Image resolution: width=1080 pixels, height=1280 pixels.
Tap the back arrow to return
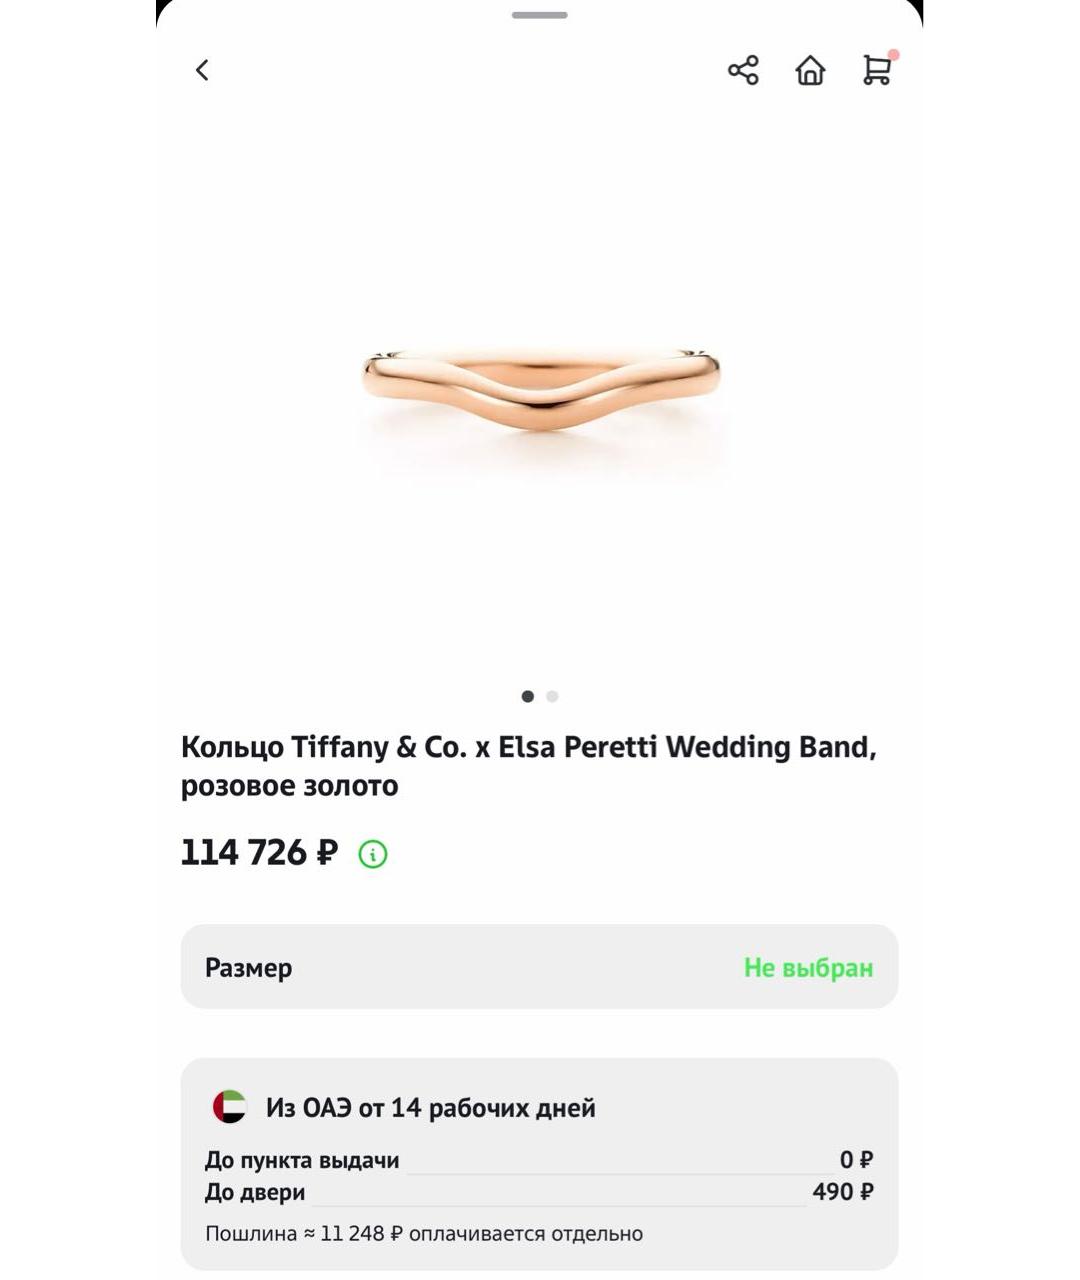coord(202,70)
